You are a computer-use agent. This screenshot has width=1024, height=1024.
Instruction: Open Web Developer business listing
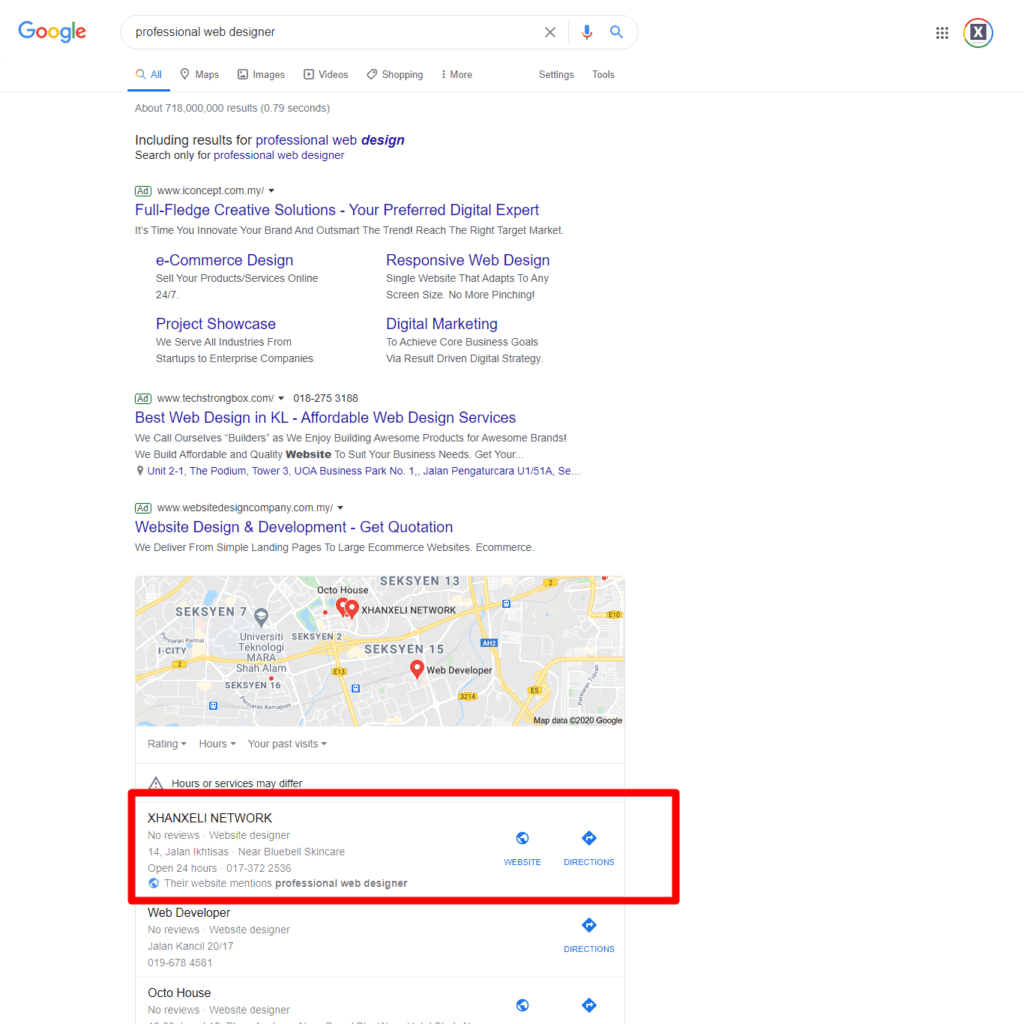tap(189, 913)
